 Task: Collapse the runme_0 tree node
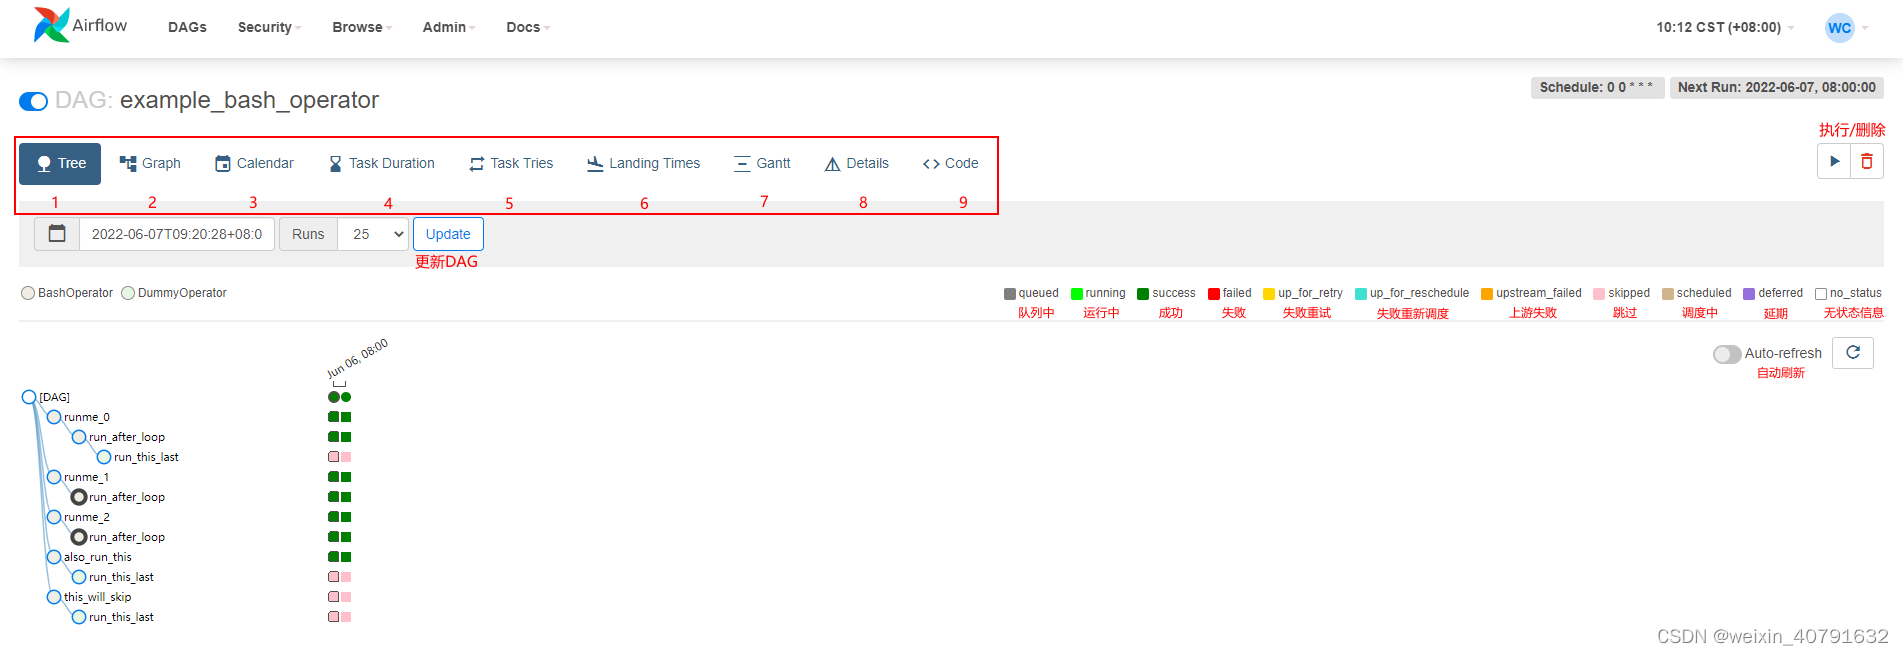pyautogui.click(x=54, y=417)
